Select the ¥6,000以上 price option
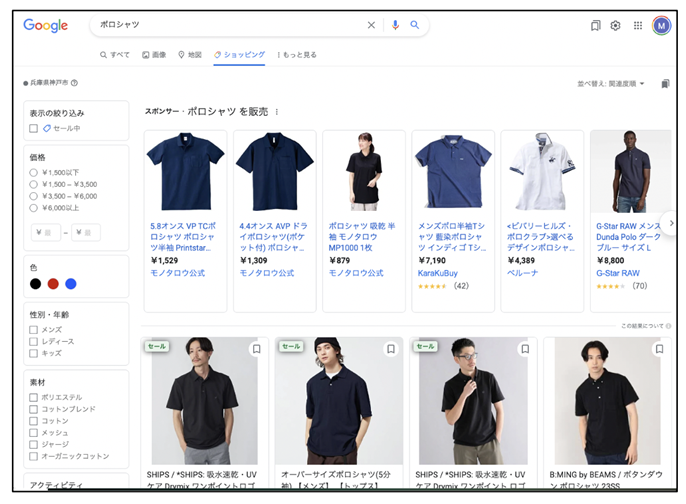 point(33,208)
